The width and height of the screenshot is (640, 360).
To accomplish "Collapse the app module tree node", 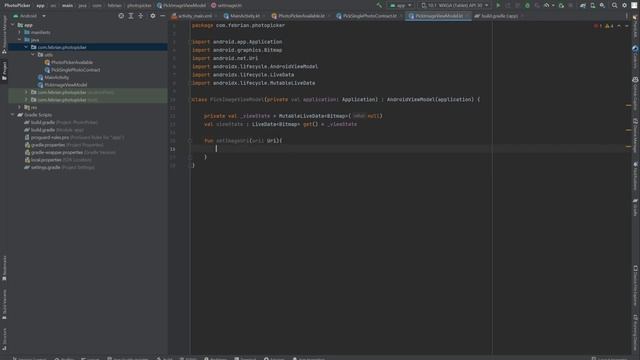I will [x=12, y=25].
